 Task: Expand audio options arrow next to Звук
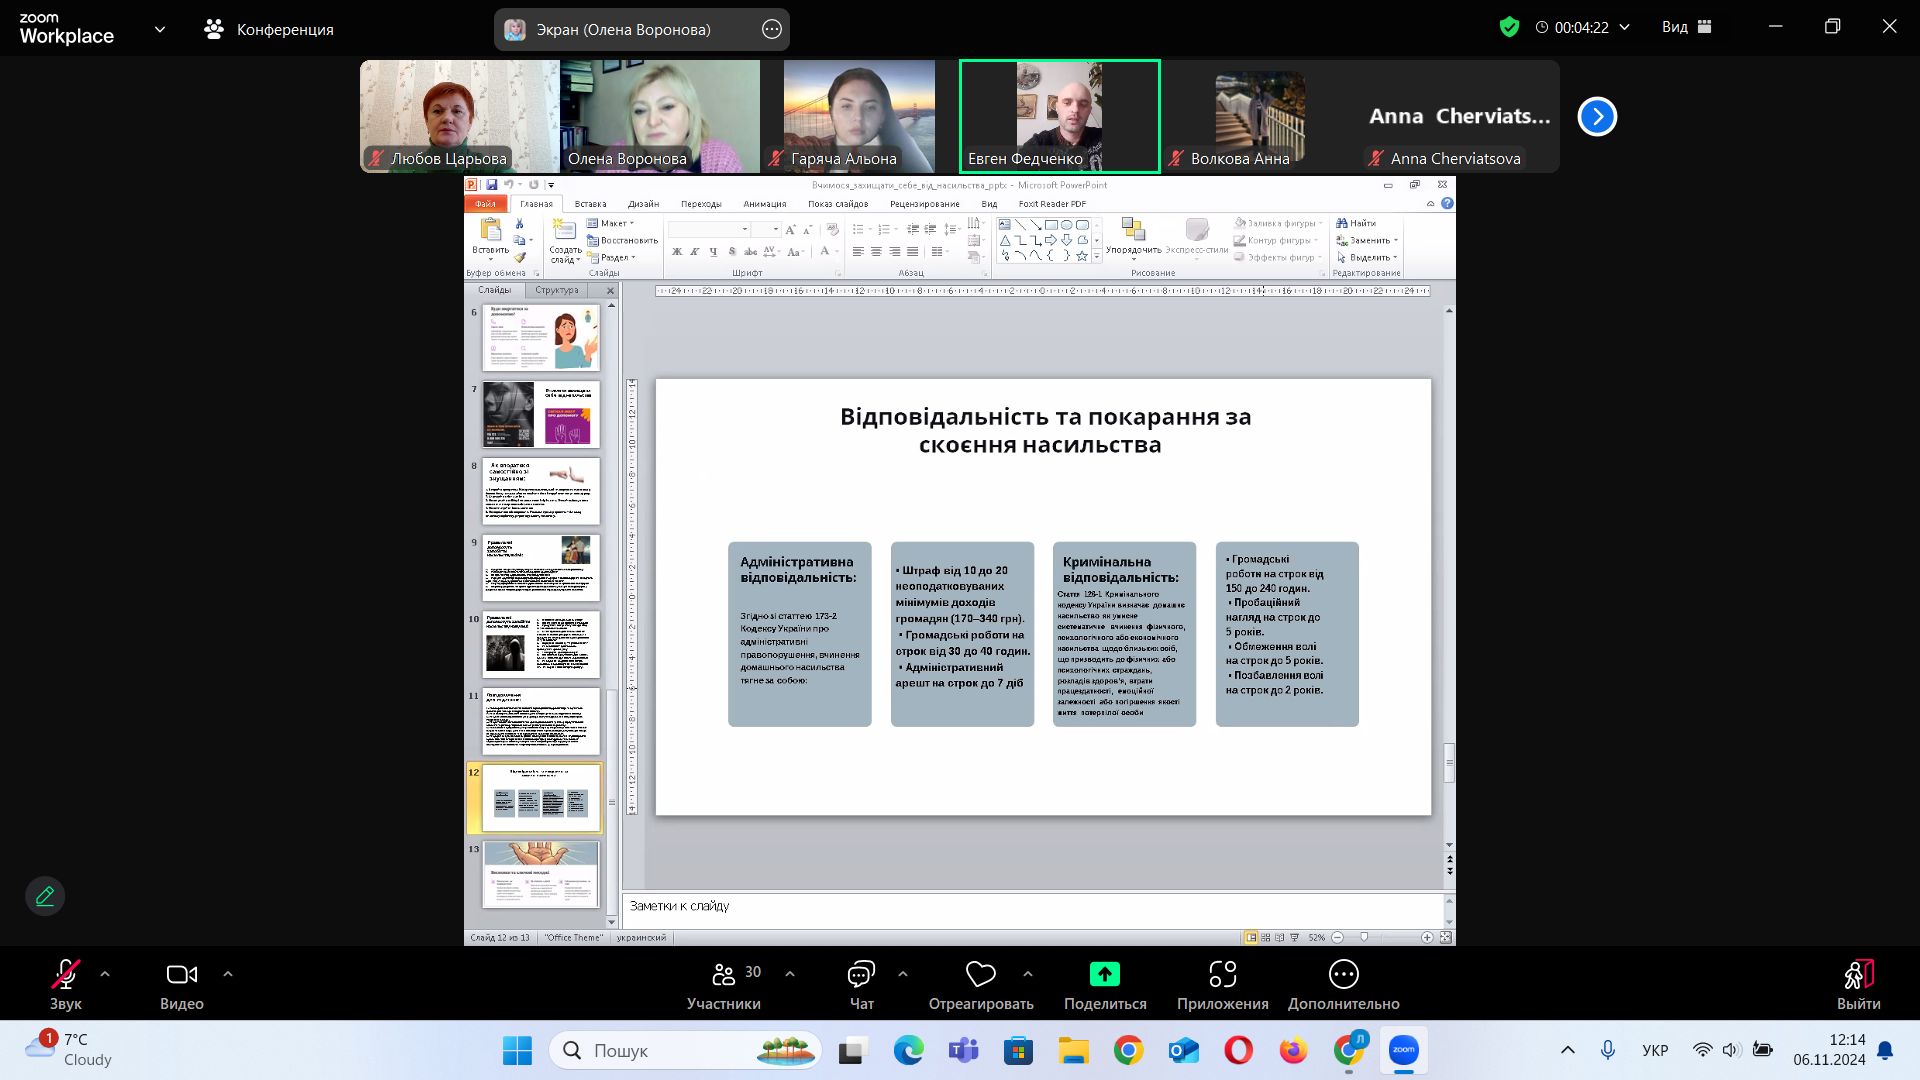pos(105,974)
